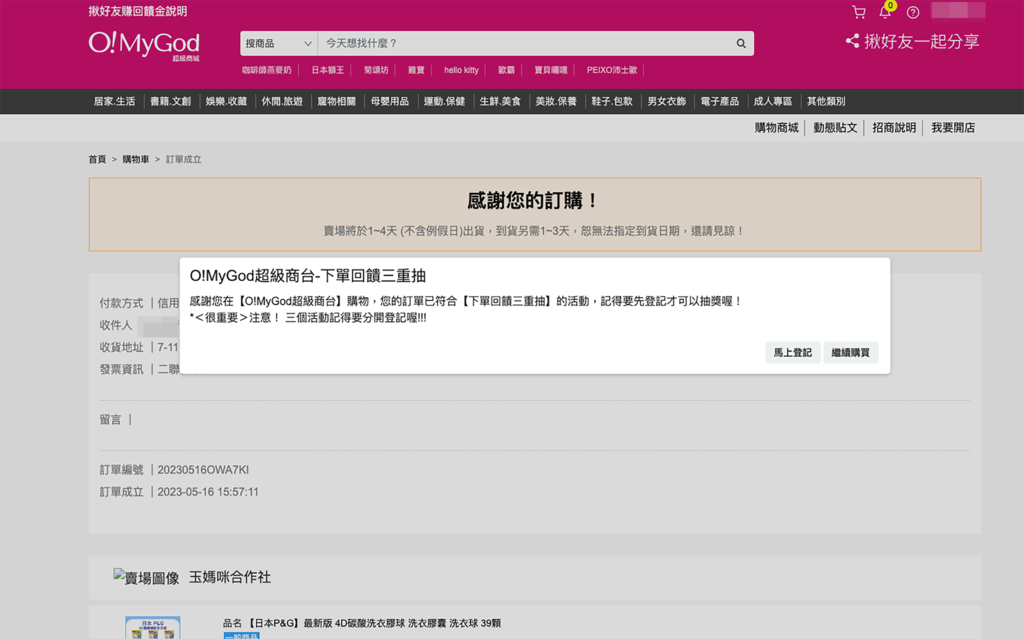
Task: Open 我要開店 page
Action: (x=953, y=128)
